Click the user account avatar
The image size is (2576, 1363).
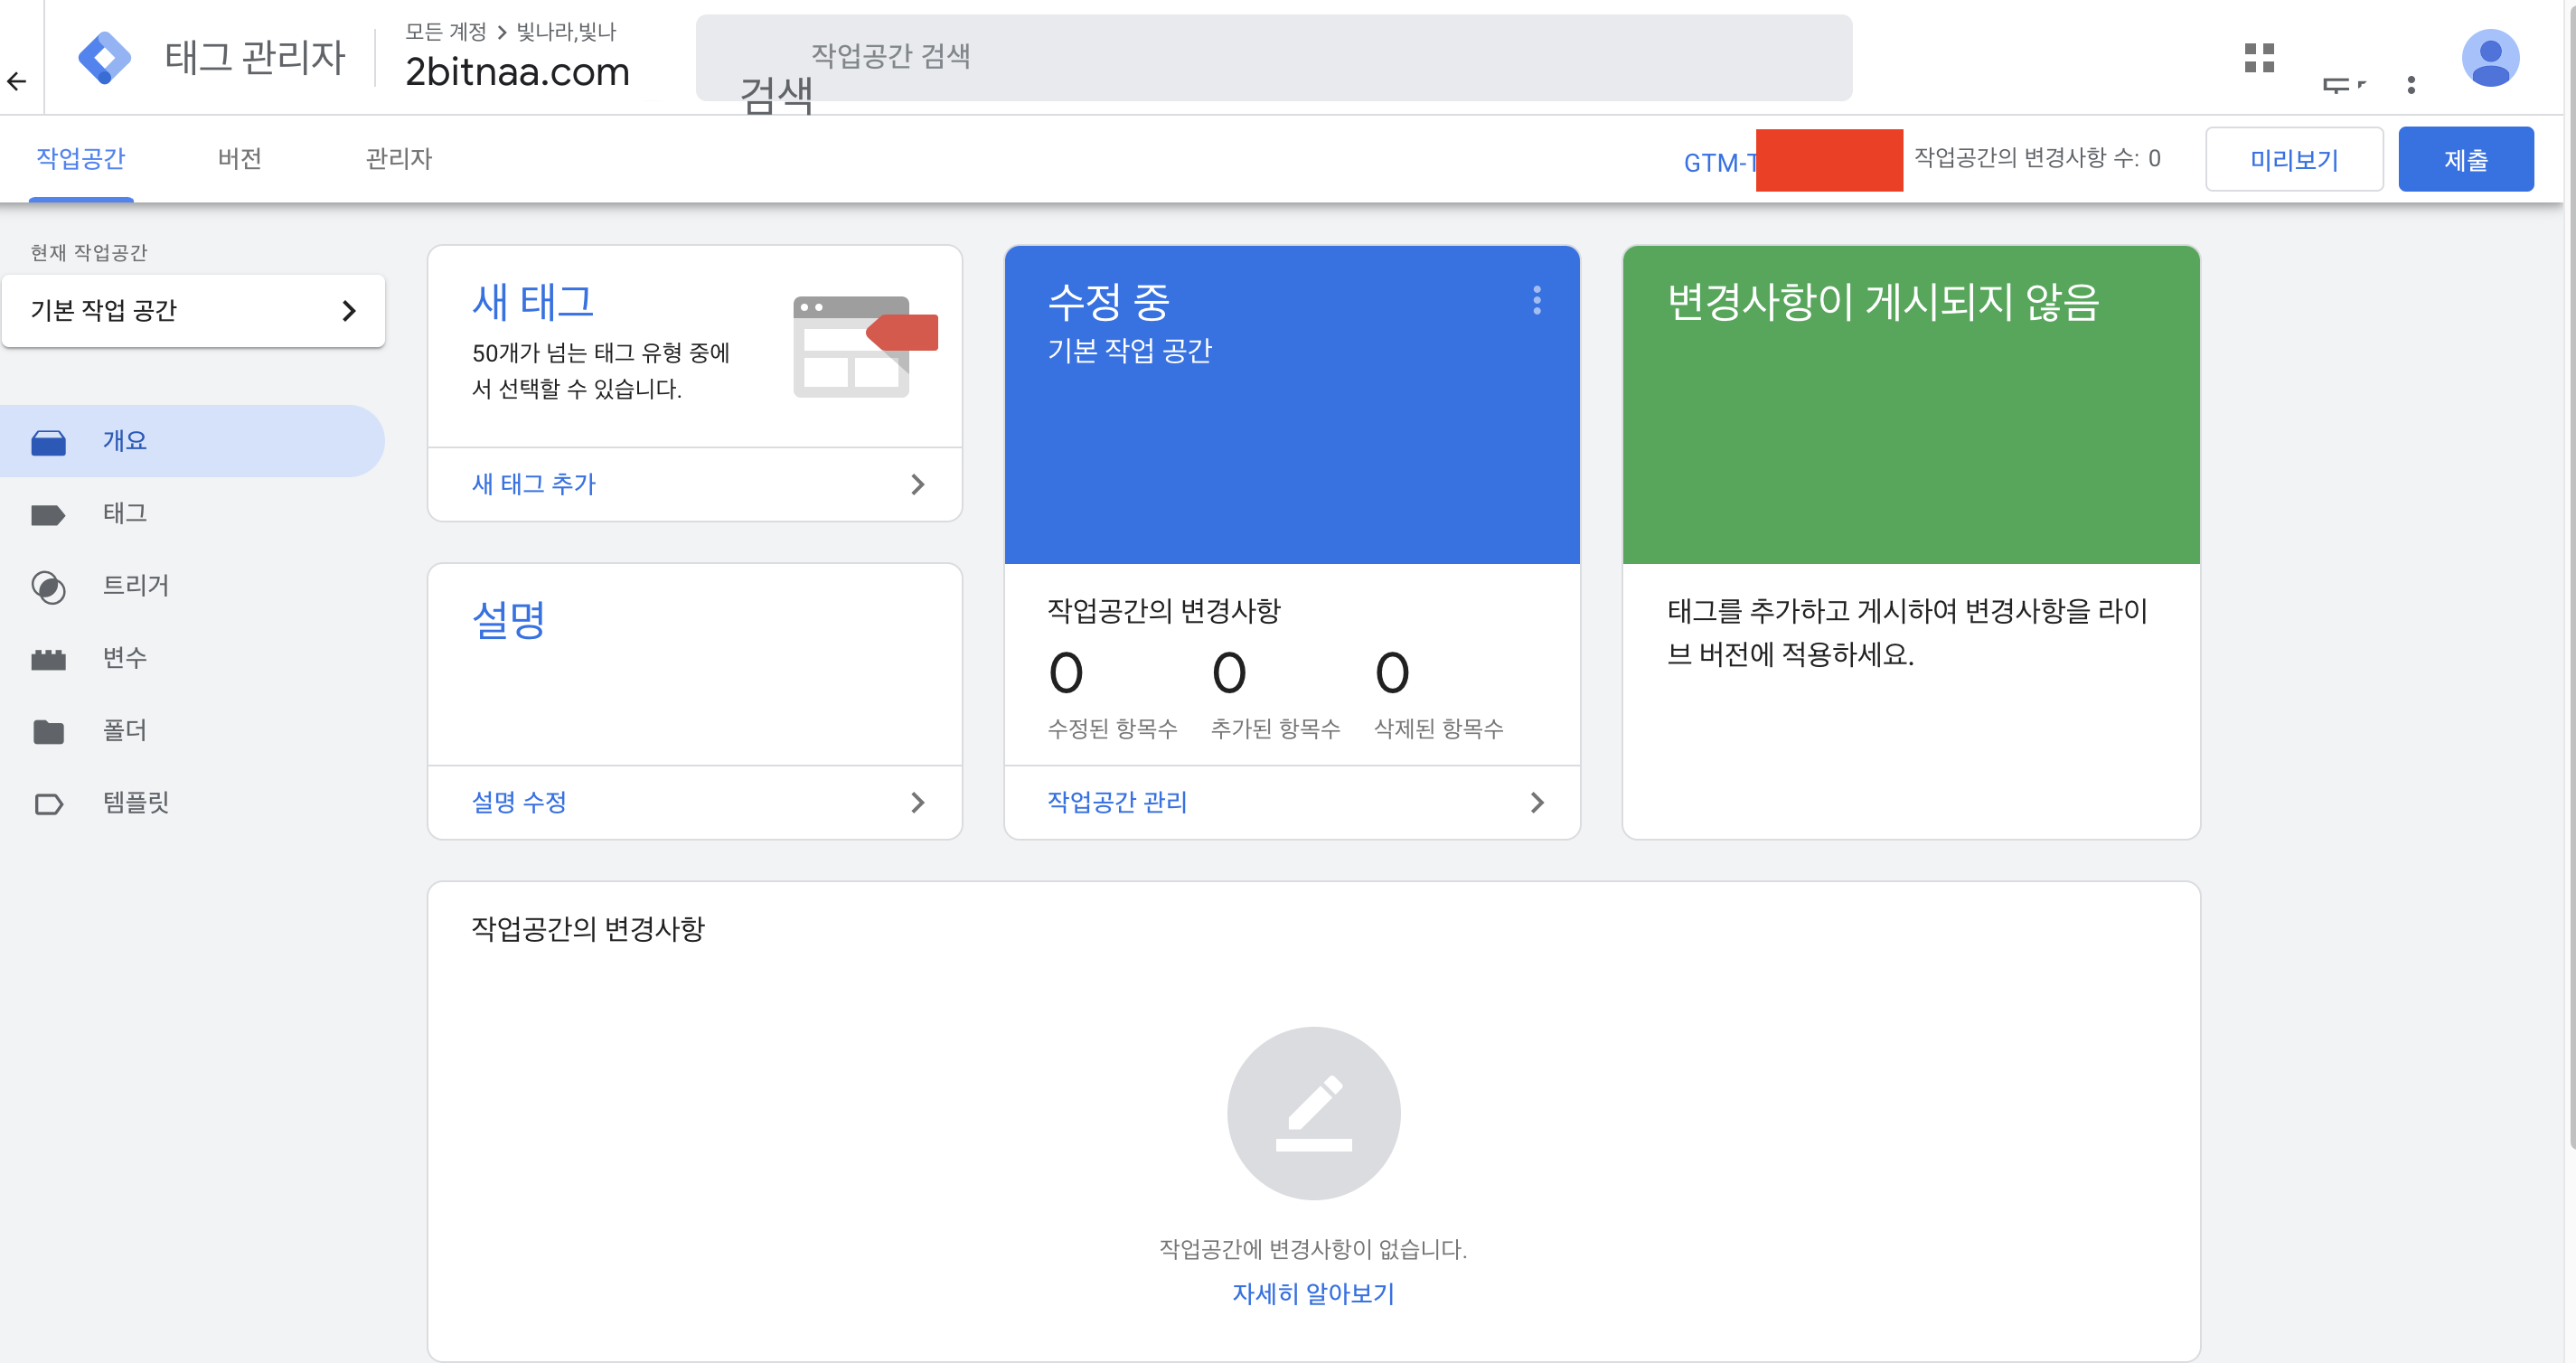tap(2490, 58)
